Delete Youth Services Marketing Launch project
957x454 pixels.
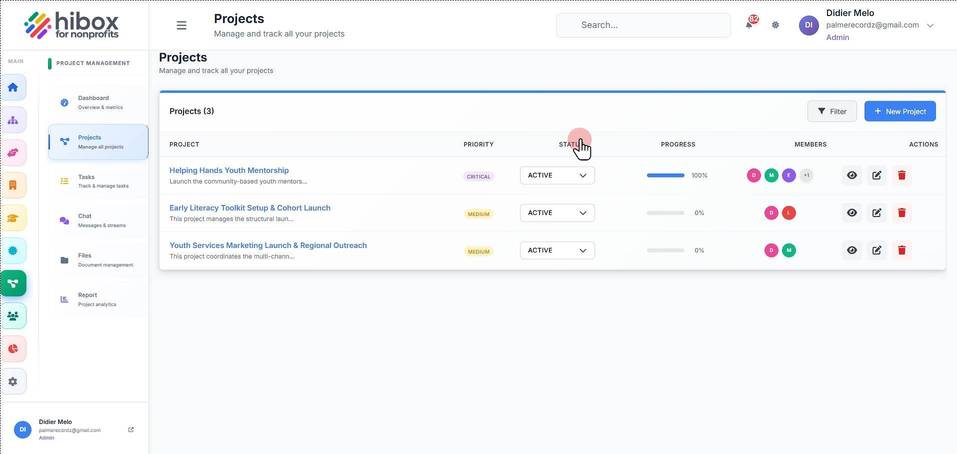(x=901, y=250)
